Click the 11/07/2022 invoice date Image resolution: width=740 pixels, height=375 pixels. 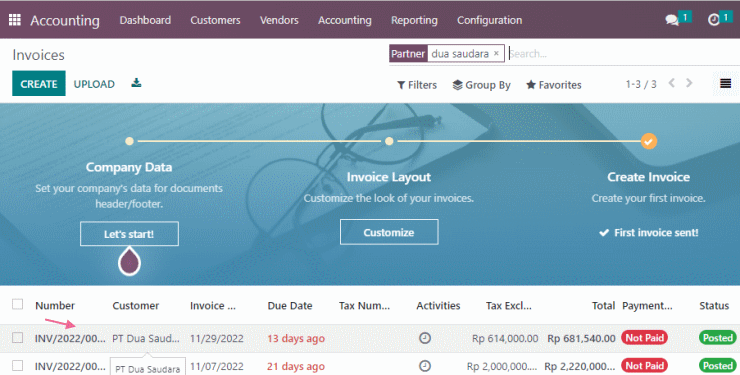[217, 366]
